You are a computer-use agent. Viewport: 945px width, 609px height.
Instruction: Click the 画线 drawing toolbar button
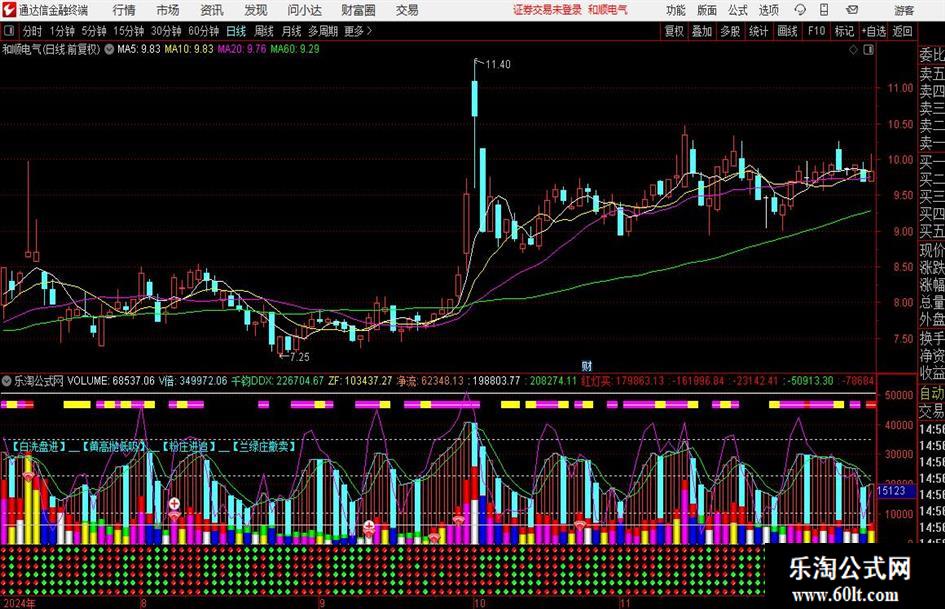click(x=787, y=31)
